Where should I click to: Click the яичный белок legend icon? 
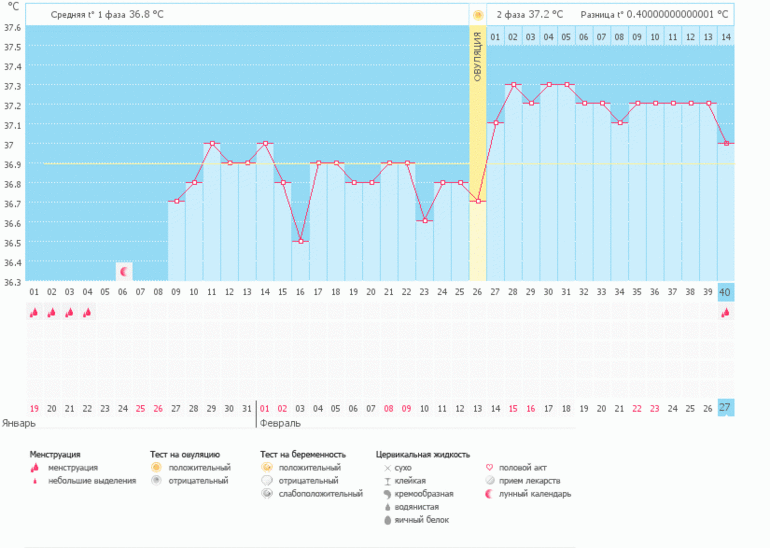coord(386,520)
